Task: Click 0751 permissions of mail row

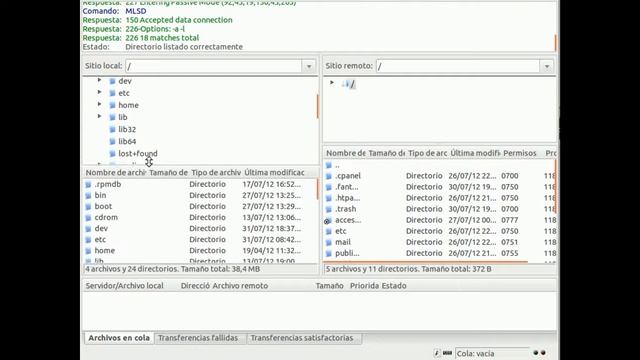Action: [x=510, y=242]
